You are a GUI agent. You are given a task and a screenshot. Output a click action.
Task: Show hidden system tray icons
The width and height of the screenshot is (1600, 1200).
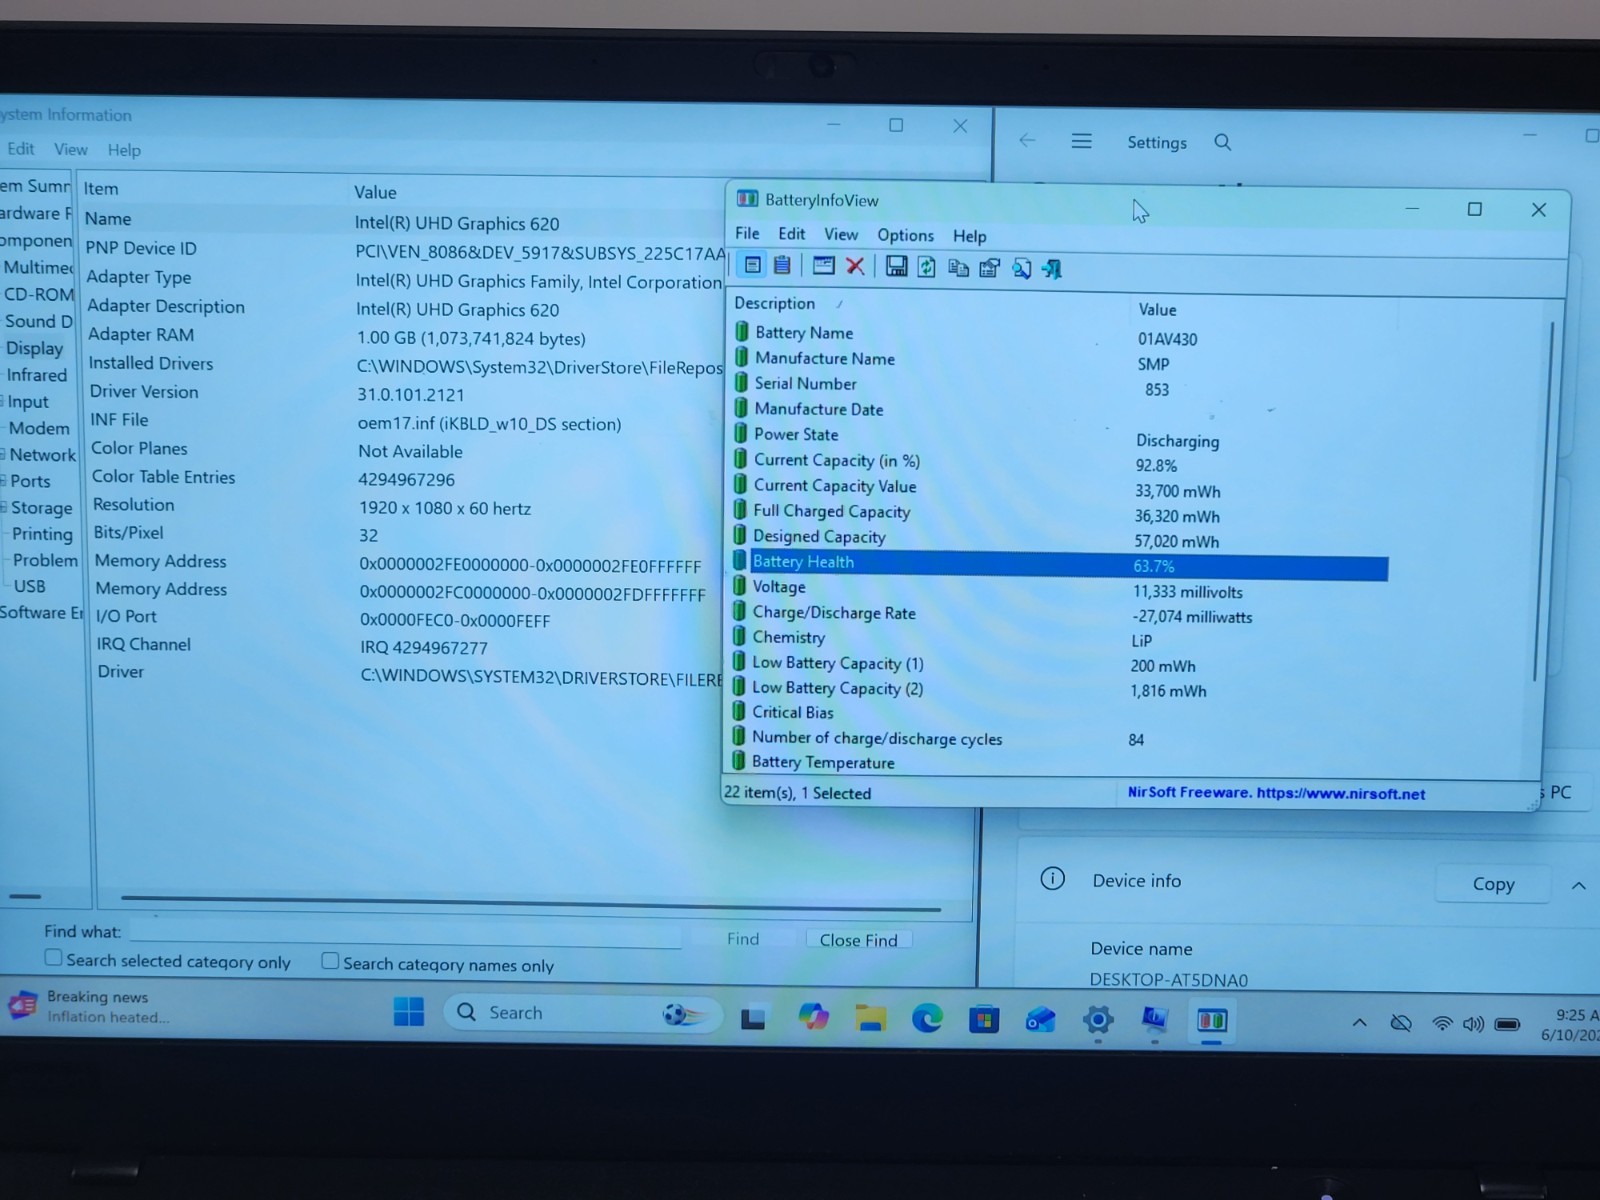[1359, 1022]
